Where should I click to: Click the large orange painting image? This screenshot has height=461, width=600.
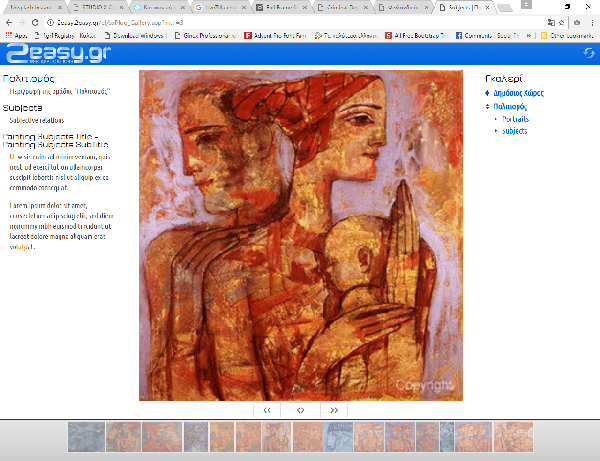point(301,235)
